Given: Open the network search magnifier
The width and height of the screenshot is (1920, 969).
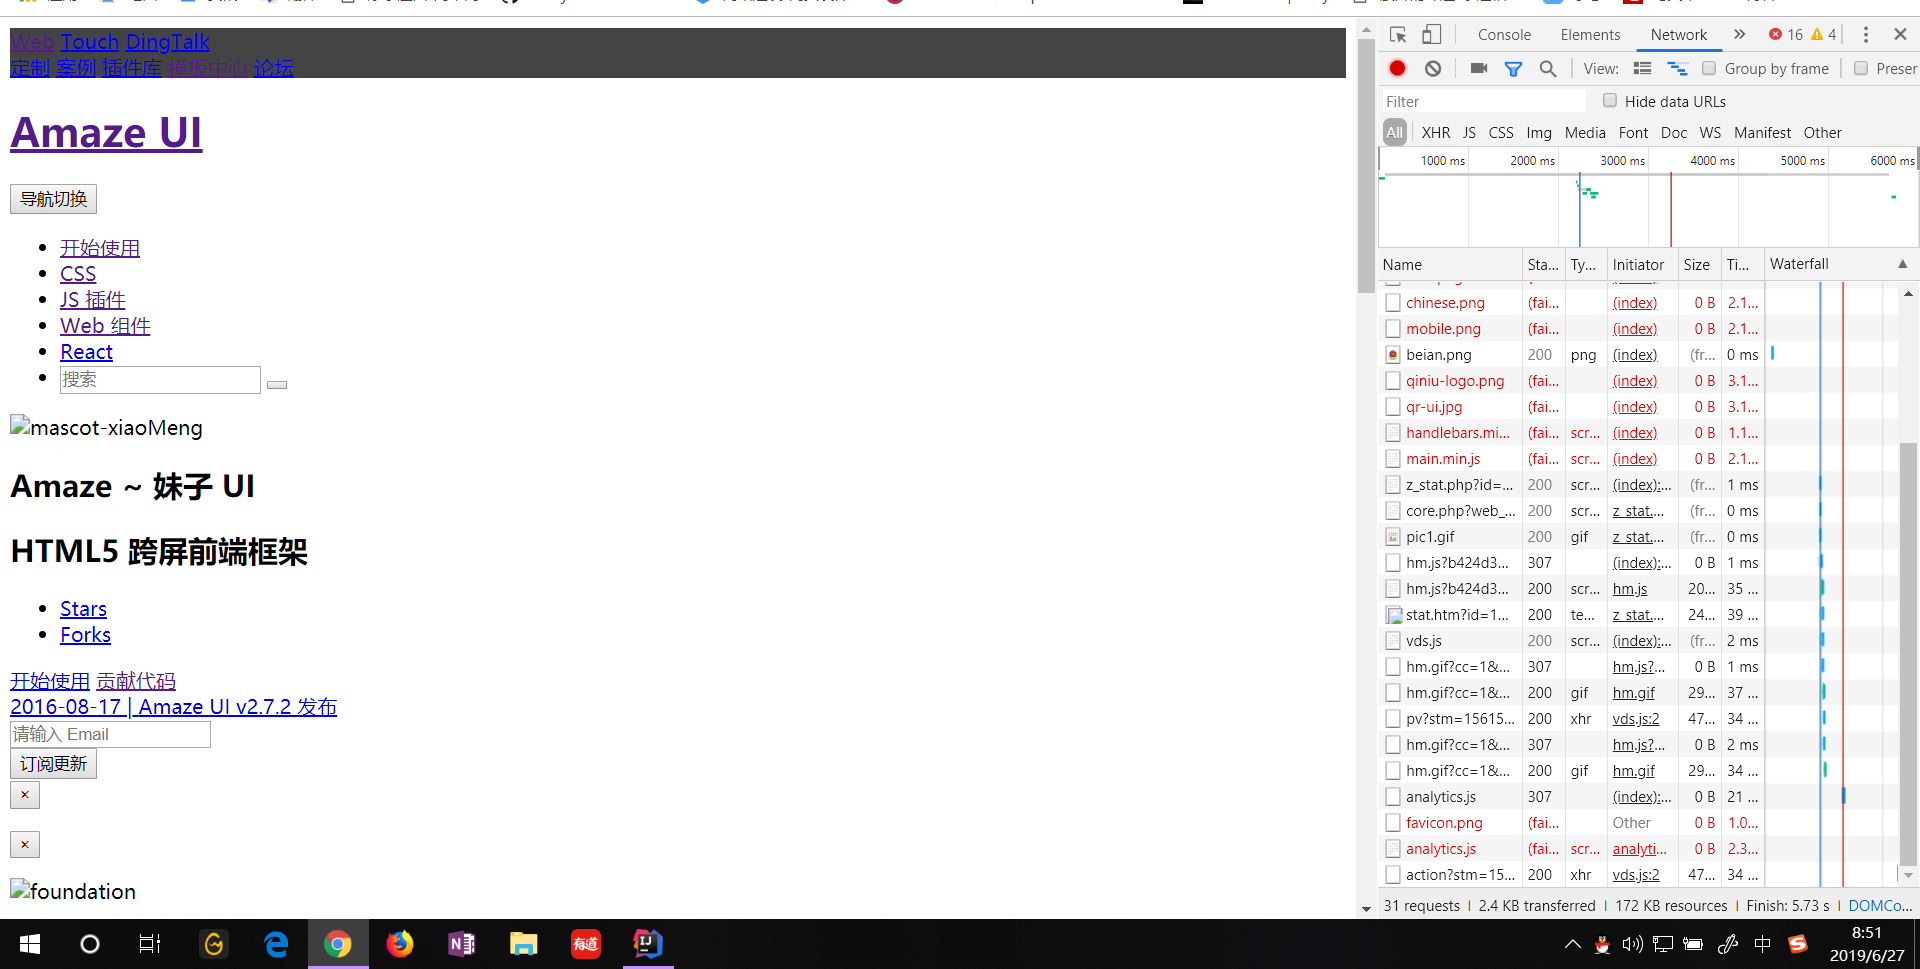Looking at the screenshot, I should [x=1548, y=69].
